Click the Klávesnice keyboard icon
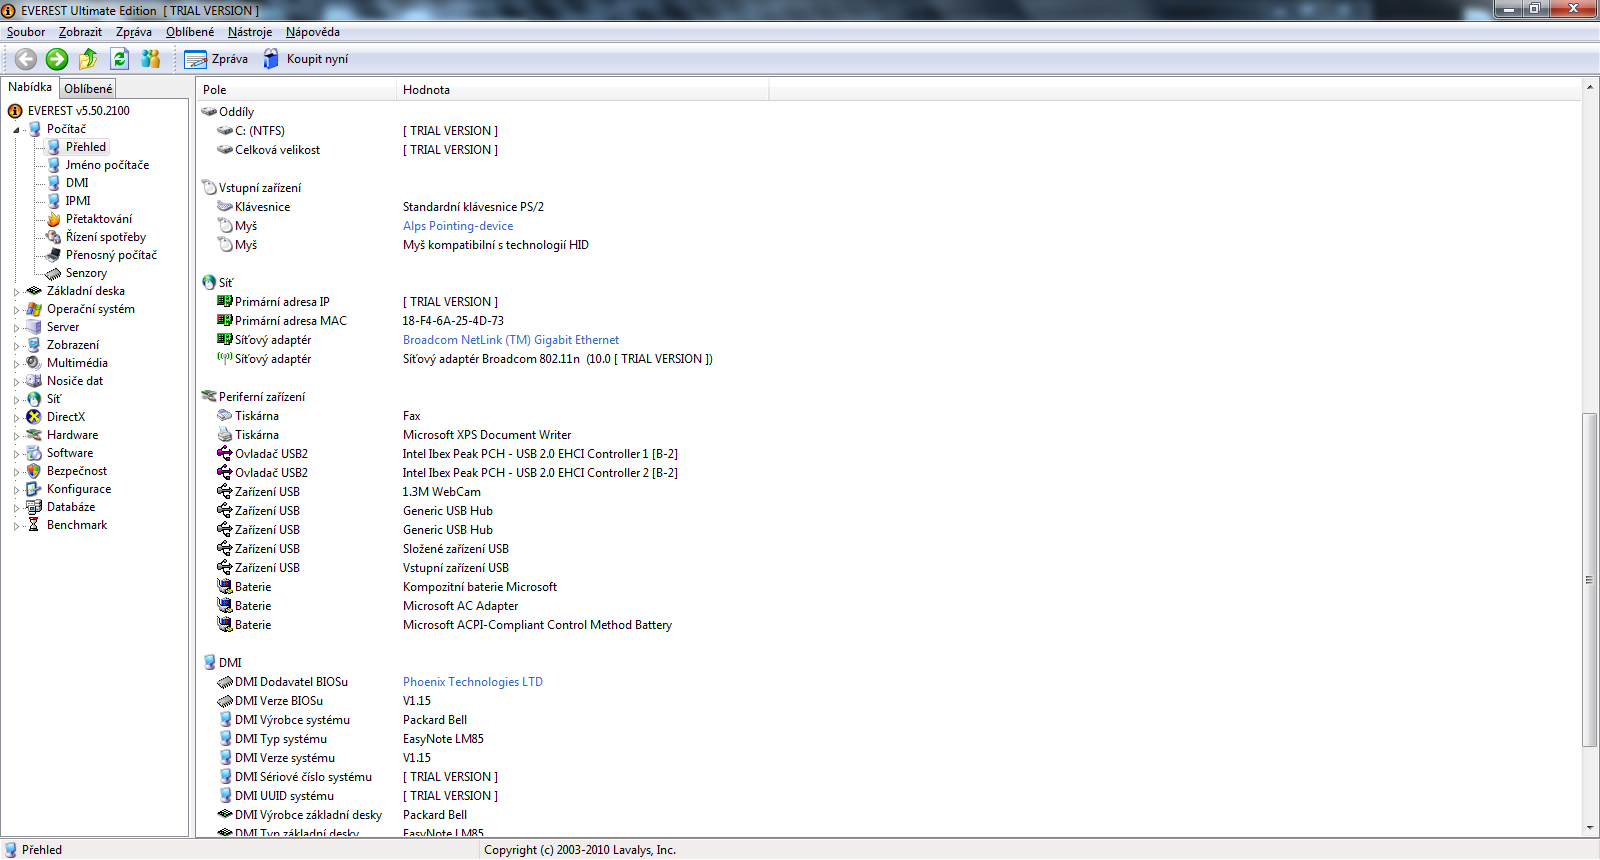1600x860 pixels. pos(225,207)
